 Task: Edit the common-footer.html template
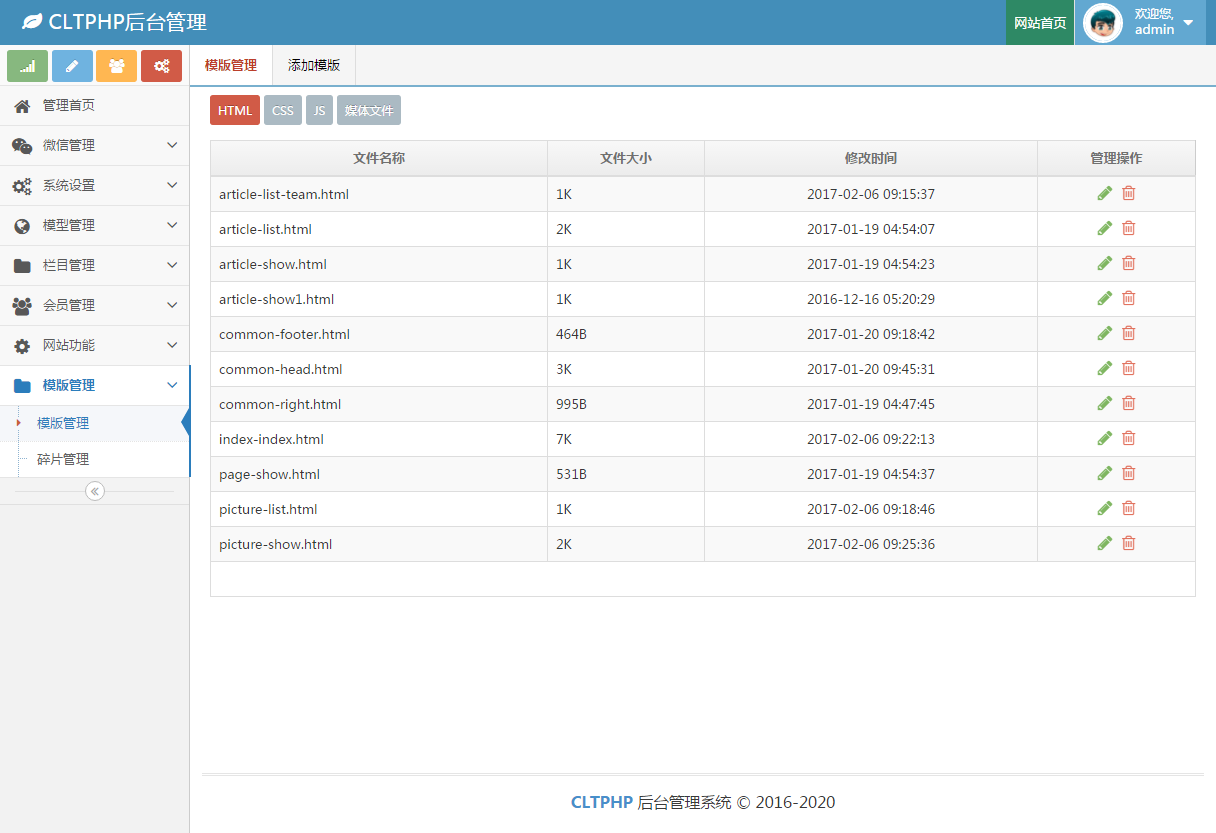1104,333
